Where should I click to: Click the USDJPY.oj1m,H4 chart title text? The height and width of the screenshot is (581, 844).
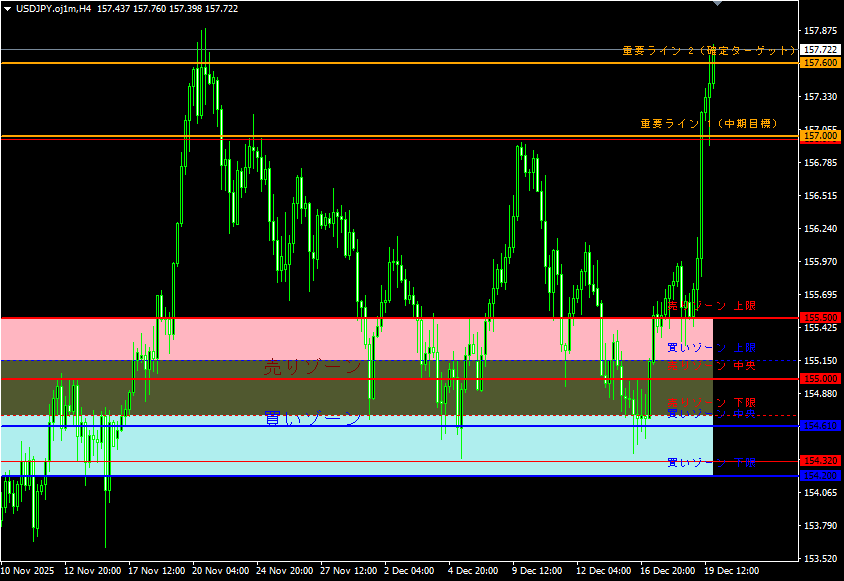[54, 8]
